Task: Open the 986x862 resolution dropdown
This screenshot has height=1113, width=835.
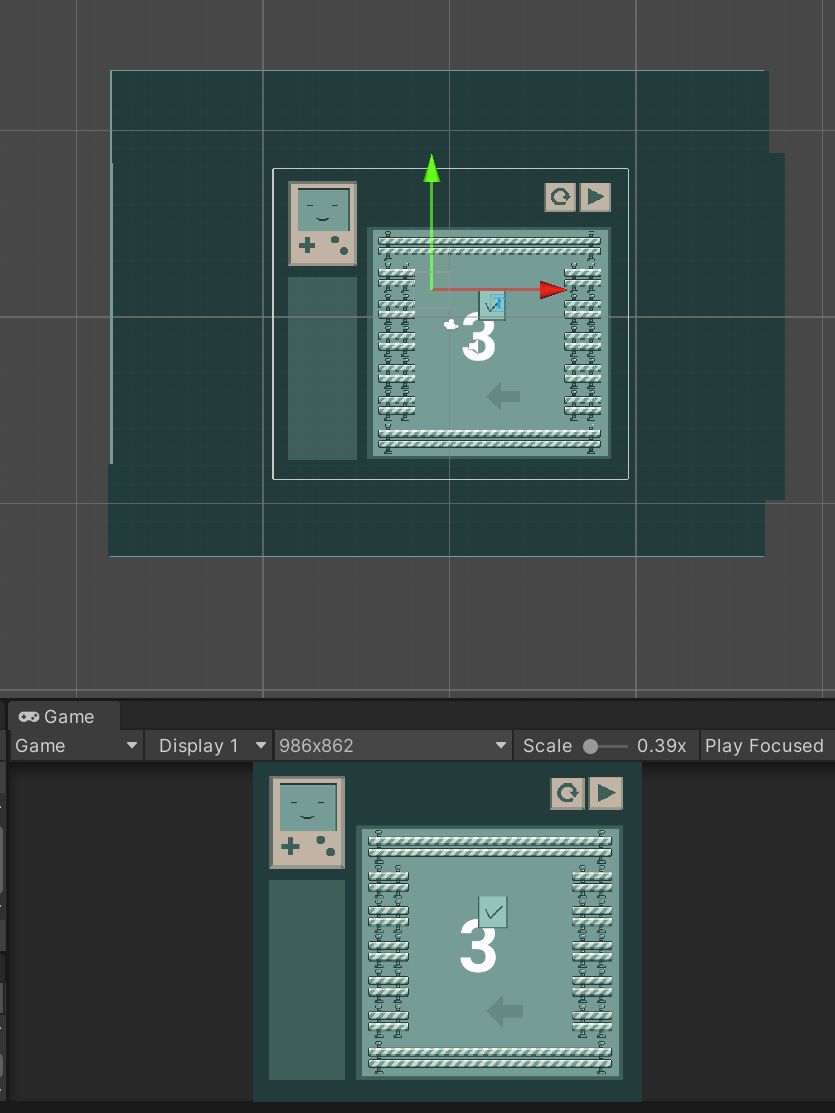Action: (393, 745)
